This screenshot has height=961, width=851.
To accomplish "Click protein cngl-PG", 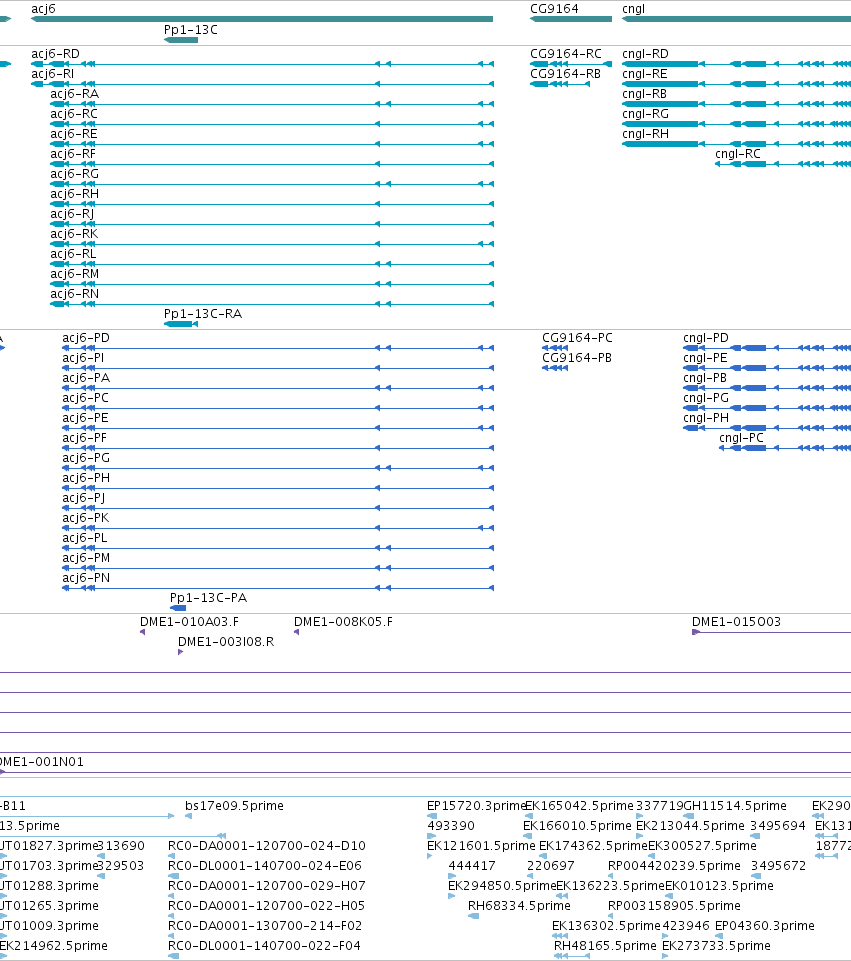I will [706, 398].
